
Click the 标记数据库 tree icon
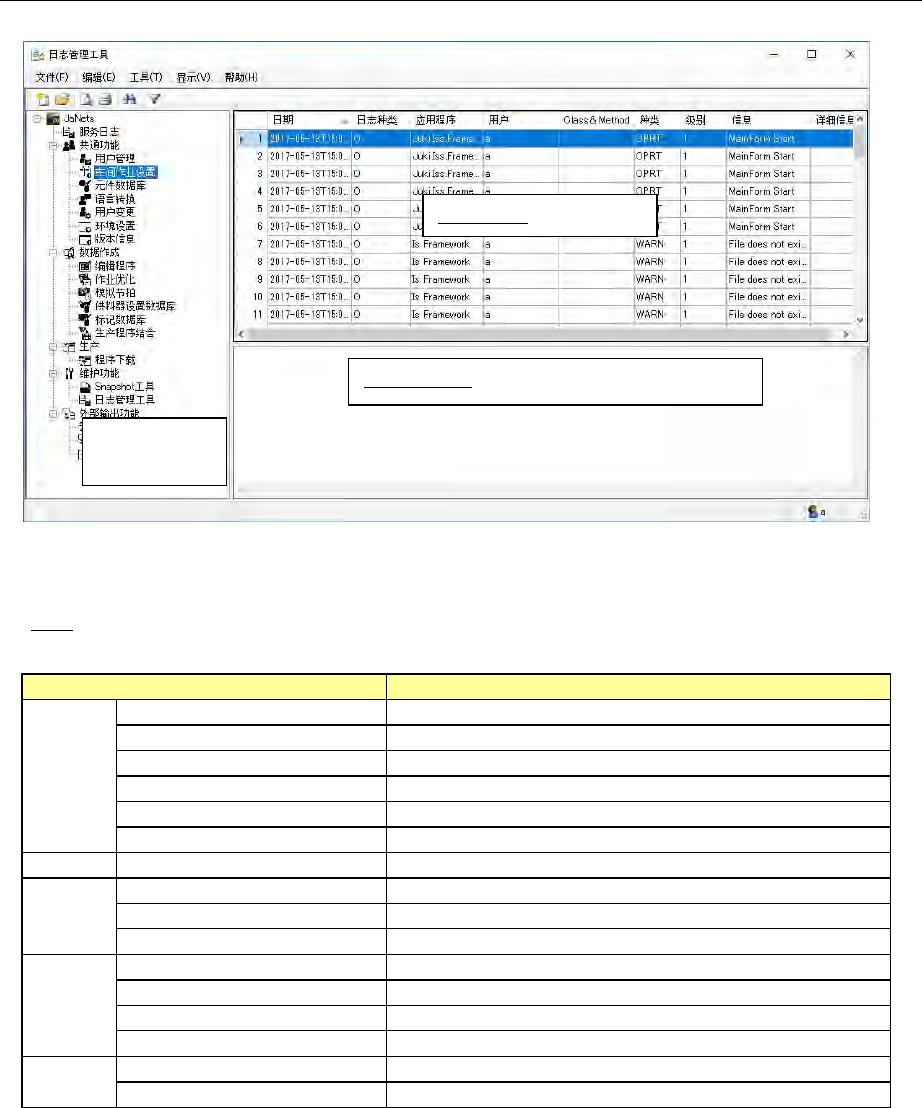[x=85, y=320]
